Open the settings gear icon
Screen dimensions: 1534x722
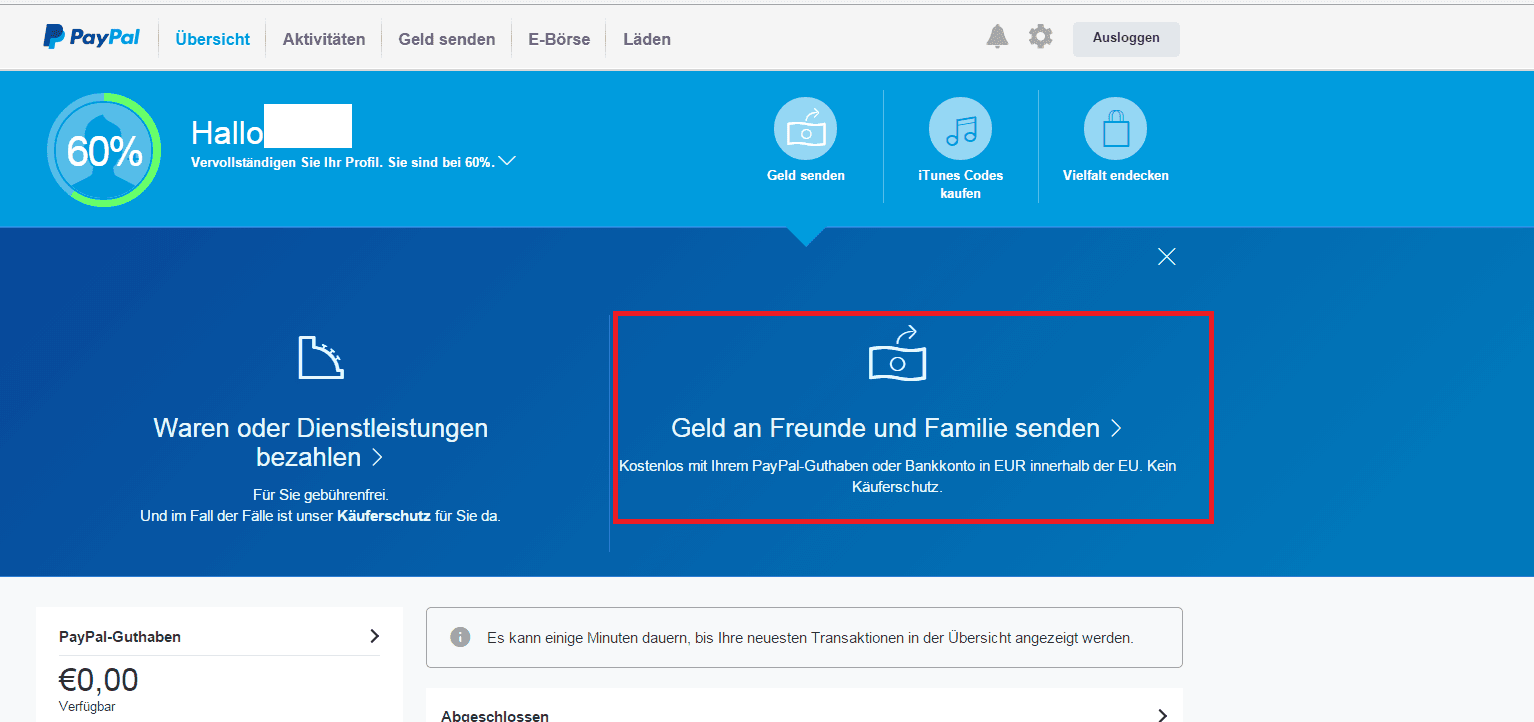tap(1041, 37)
